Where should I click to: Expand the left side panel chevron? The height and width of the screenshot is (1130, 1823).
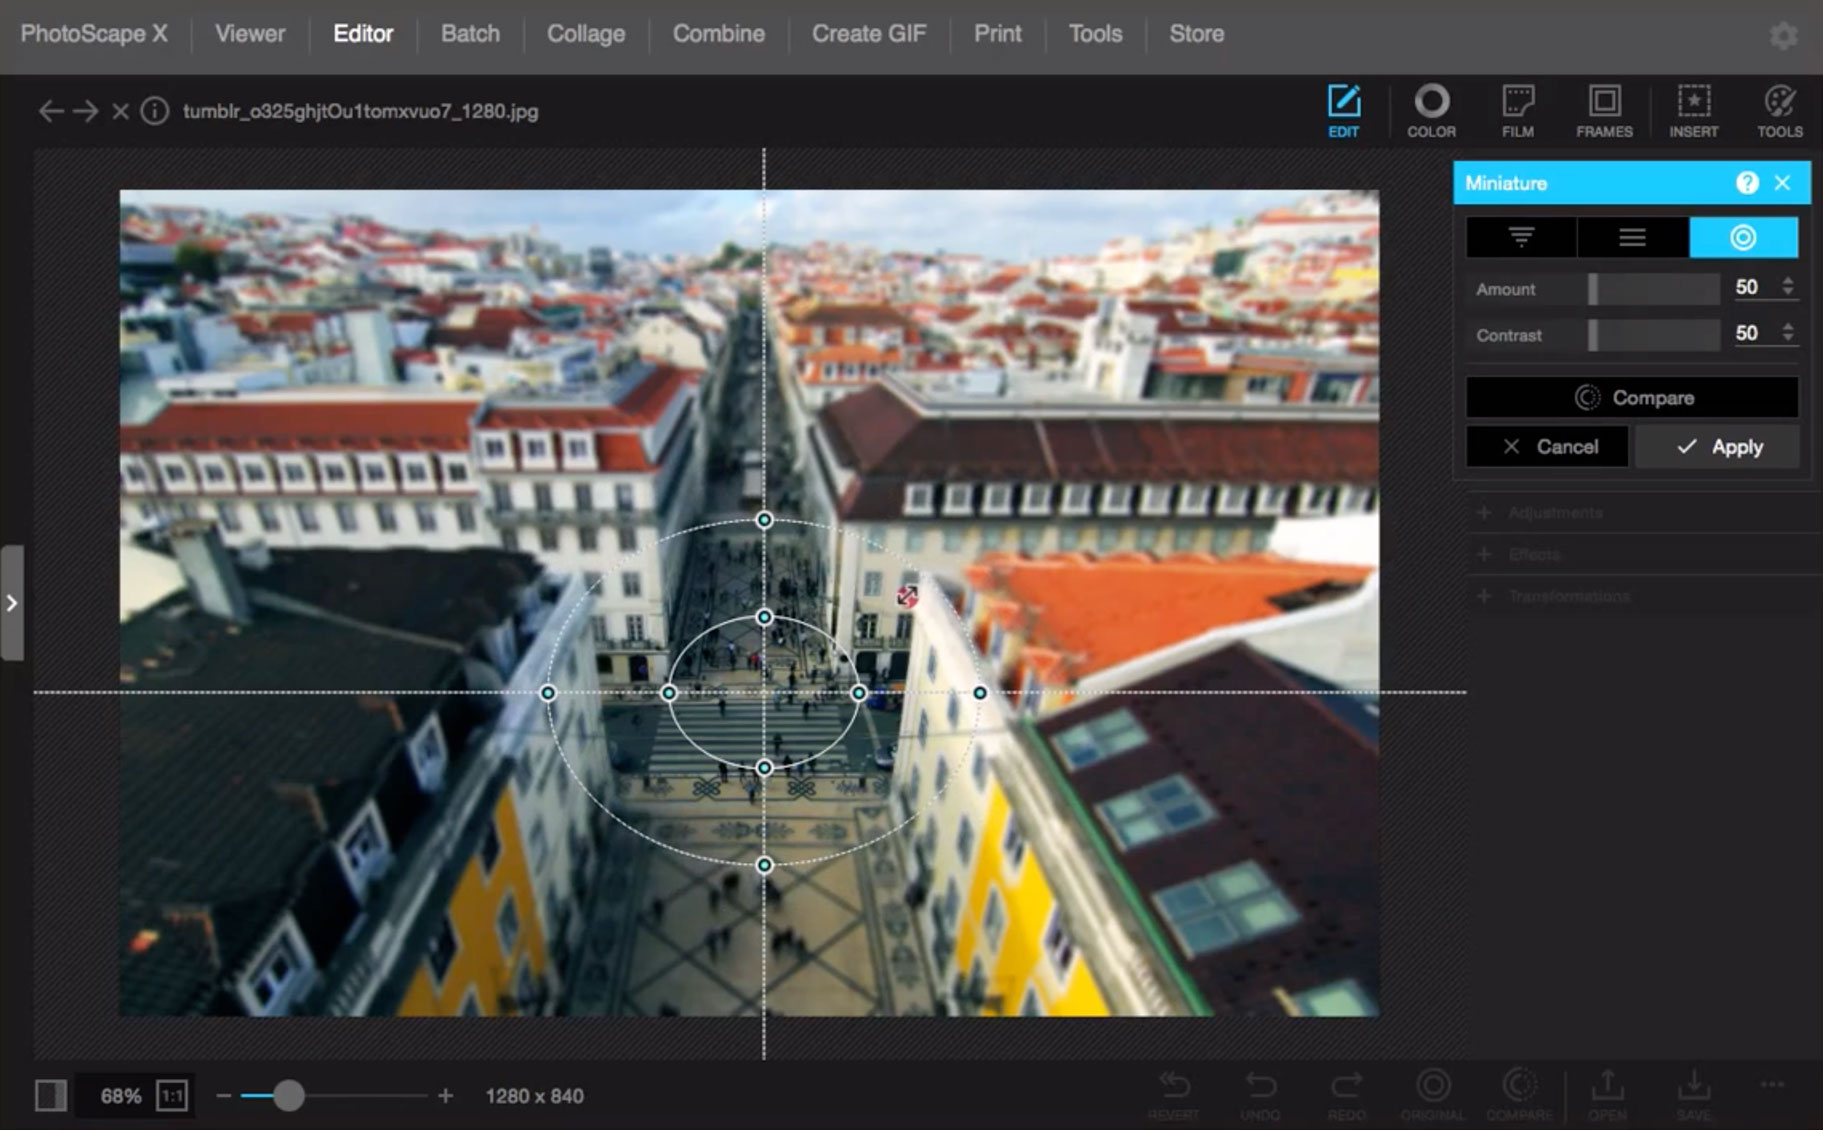coord(11,603)
